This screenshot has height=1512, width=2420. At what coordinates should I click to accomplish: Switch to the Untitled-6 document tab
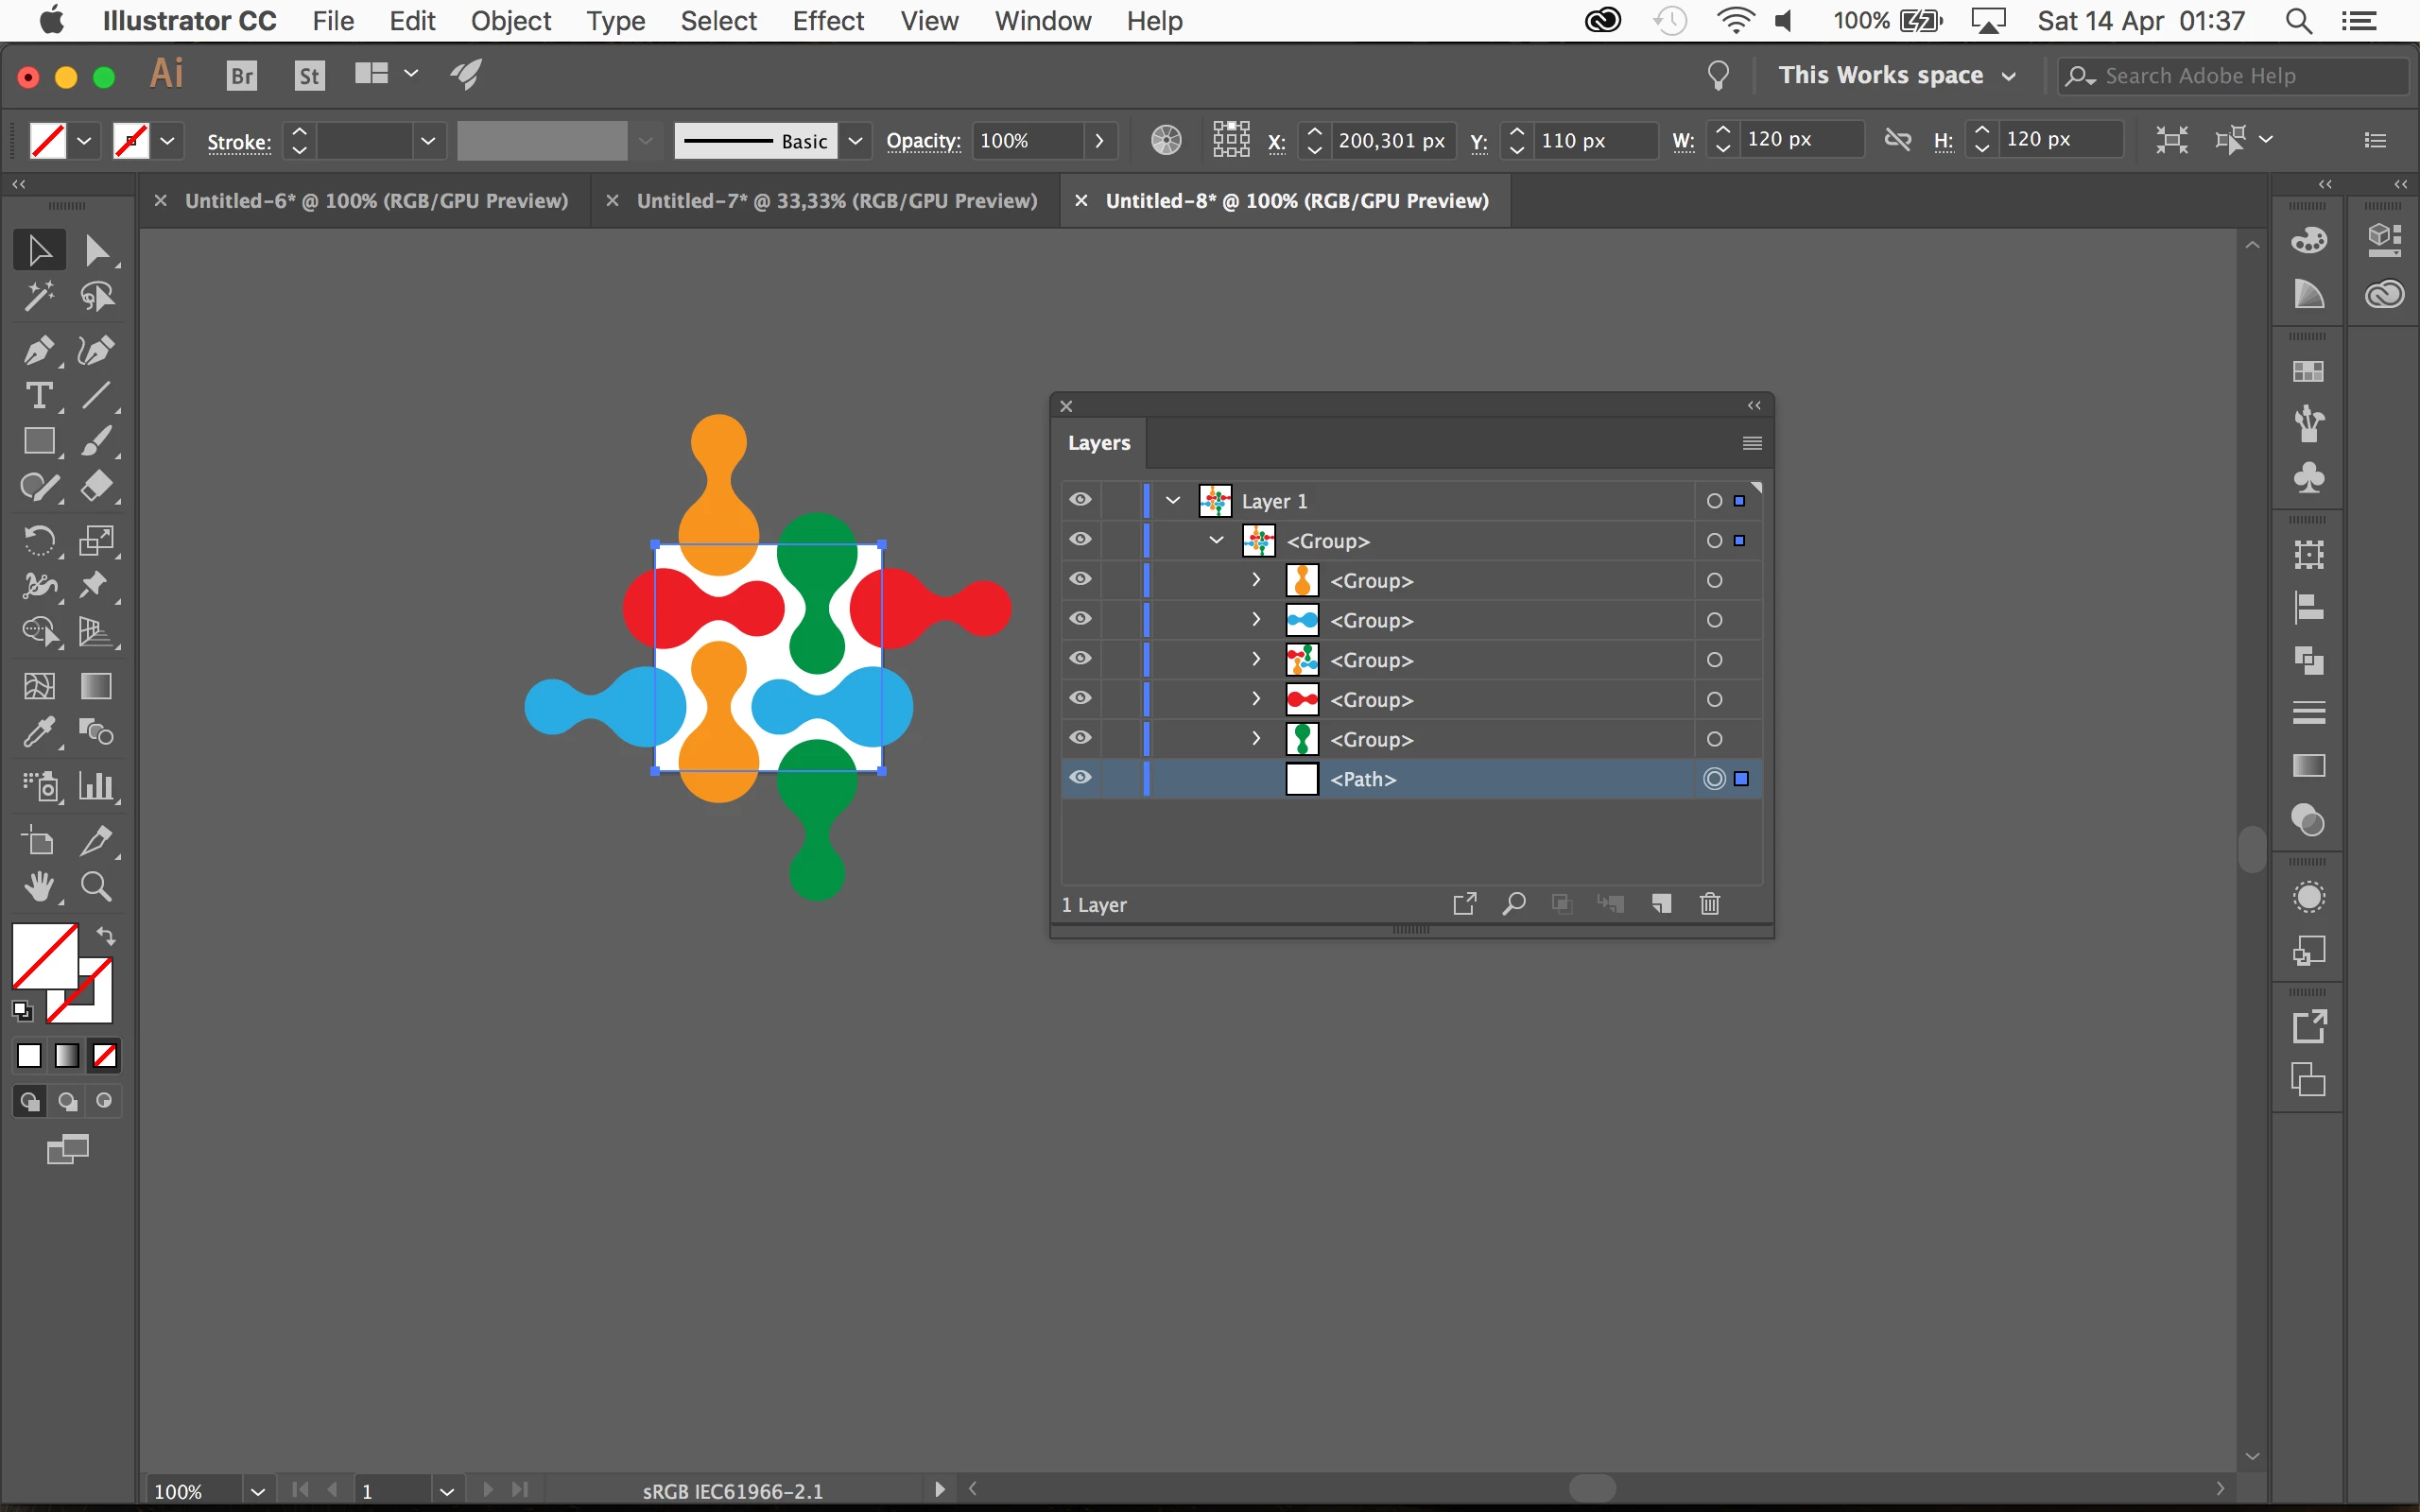coord(376,201)
